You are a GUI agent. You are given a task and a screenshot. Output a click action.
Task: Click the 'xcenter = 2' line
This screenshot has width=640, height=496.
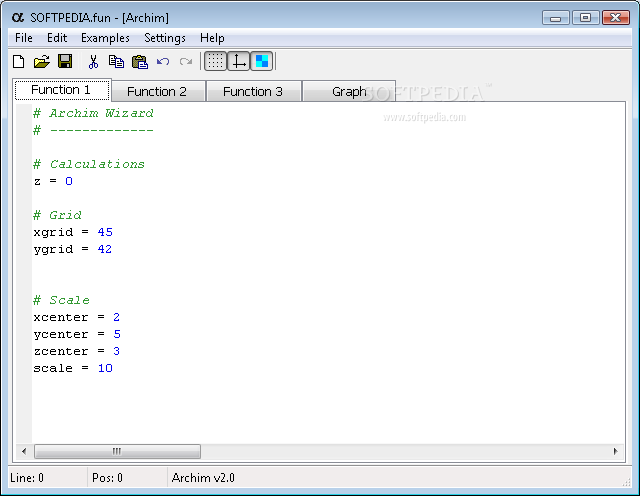coord(77,317)
